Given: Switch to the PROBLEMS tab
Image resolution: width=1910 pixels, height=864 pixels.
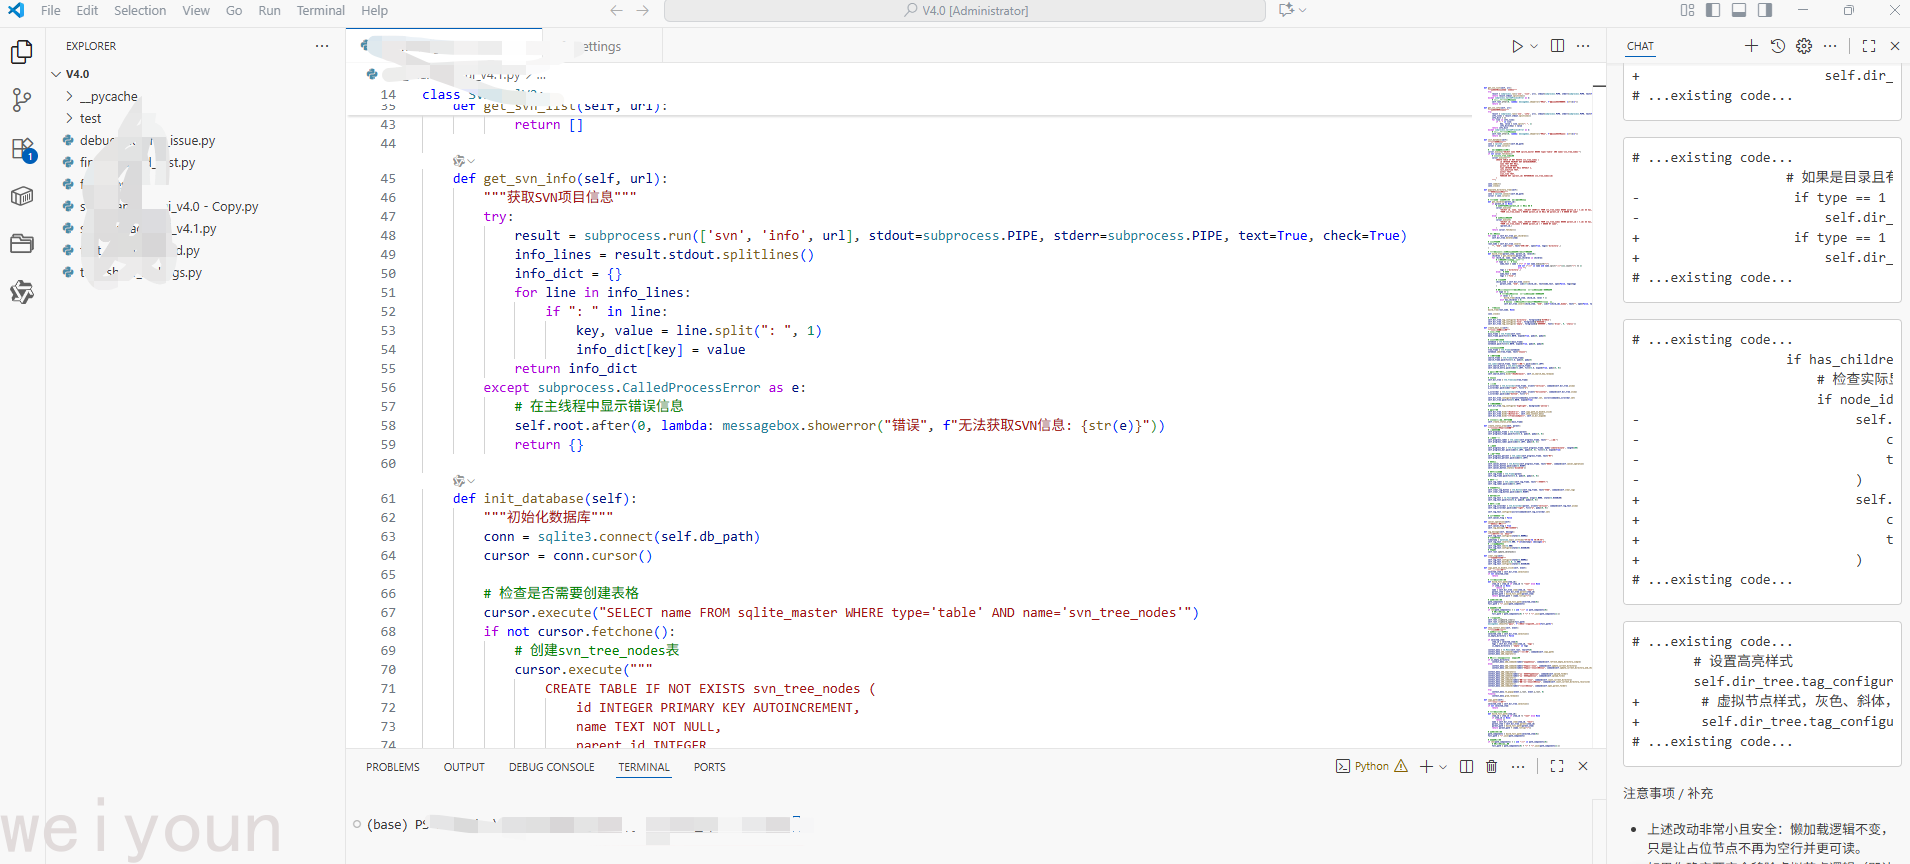Looking at the screenshot, I should coord(392,767).
